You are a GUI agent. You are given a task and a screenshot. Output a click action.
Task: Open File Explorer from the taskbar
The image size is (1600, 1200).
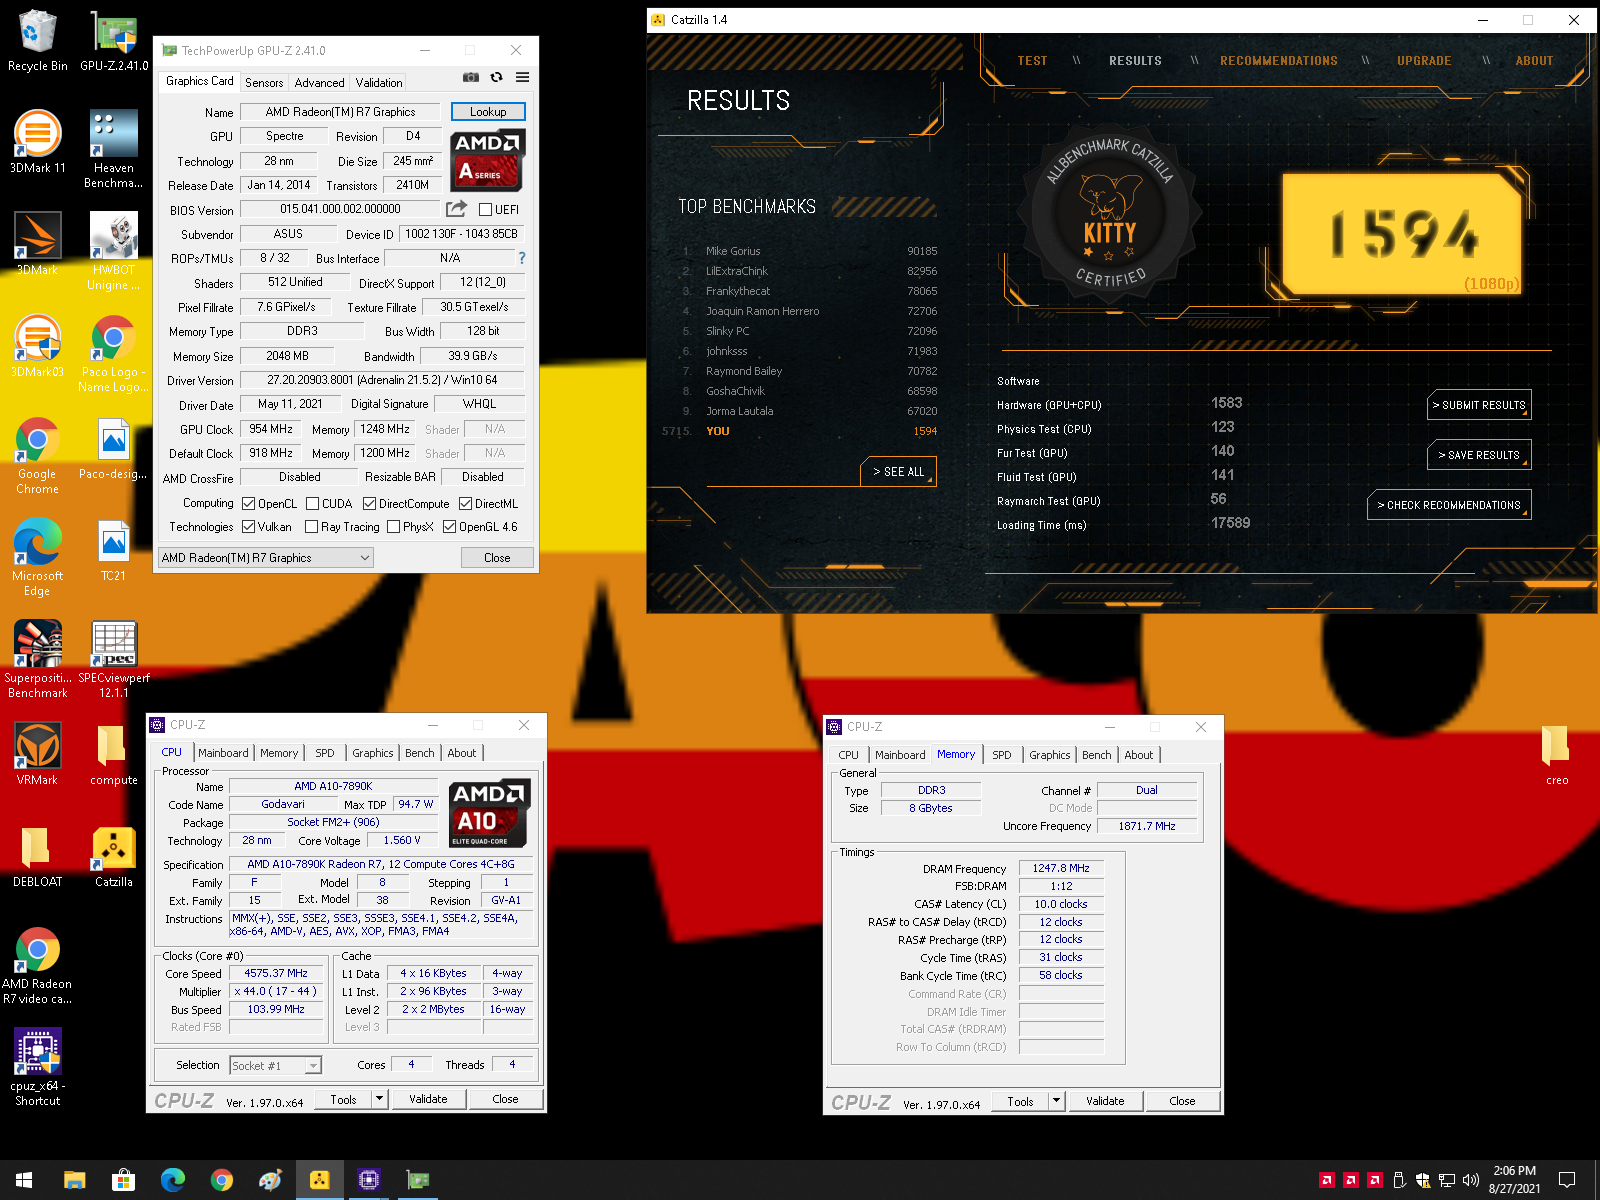pyautogui.click(x=74, y=1180)
